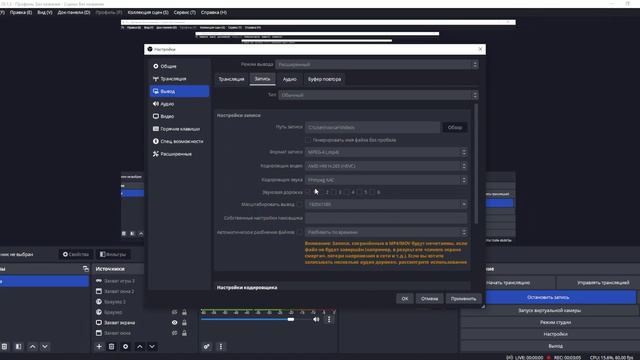
Task: Toggle audio track 3 checkbox
Action: pyautogui.click(x=334, y=192)
